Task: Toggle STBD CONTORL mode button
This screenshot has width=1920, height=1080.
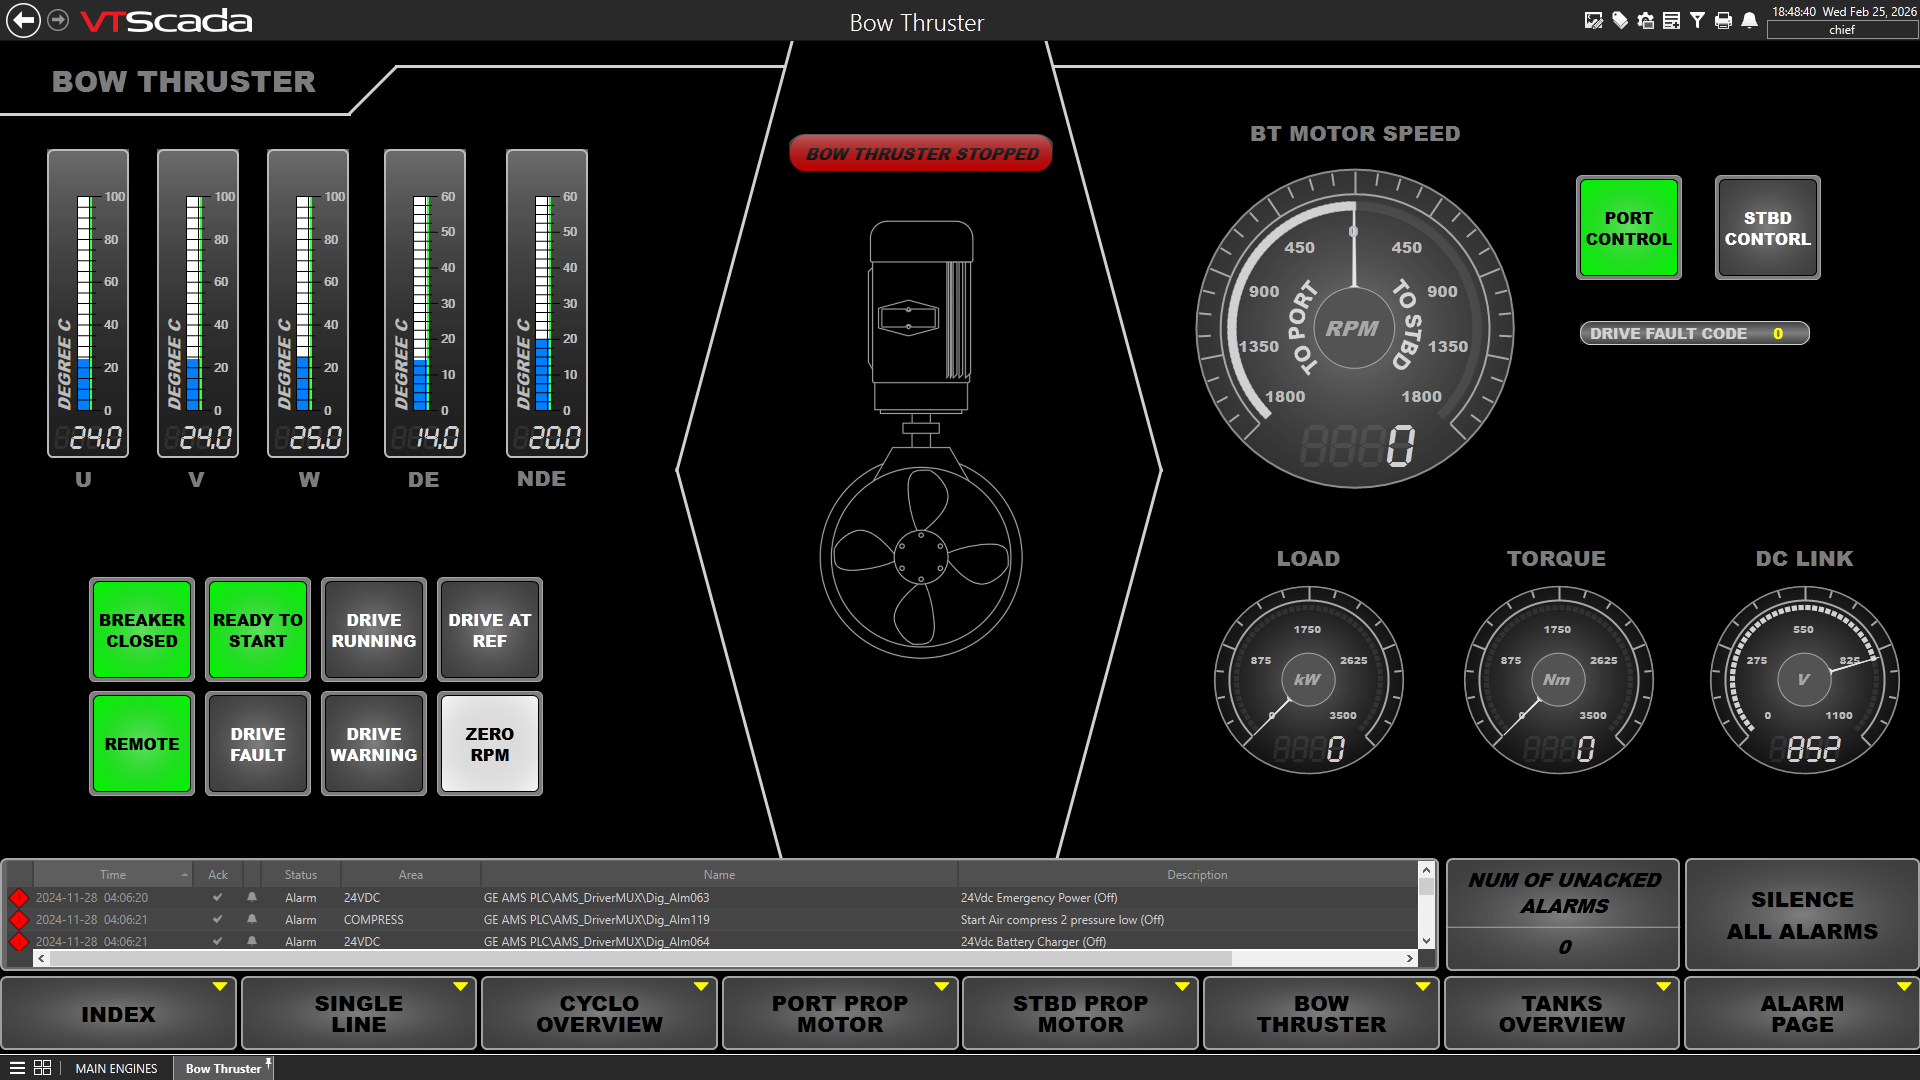Action: pos(1767,228)
